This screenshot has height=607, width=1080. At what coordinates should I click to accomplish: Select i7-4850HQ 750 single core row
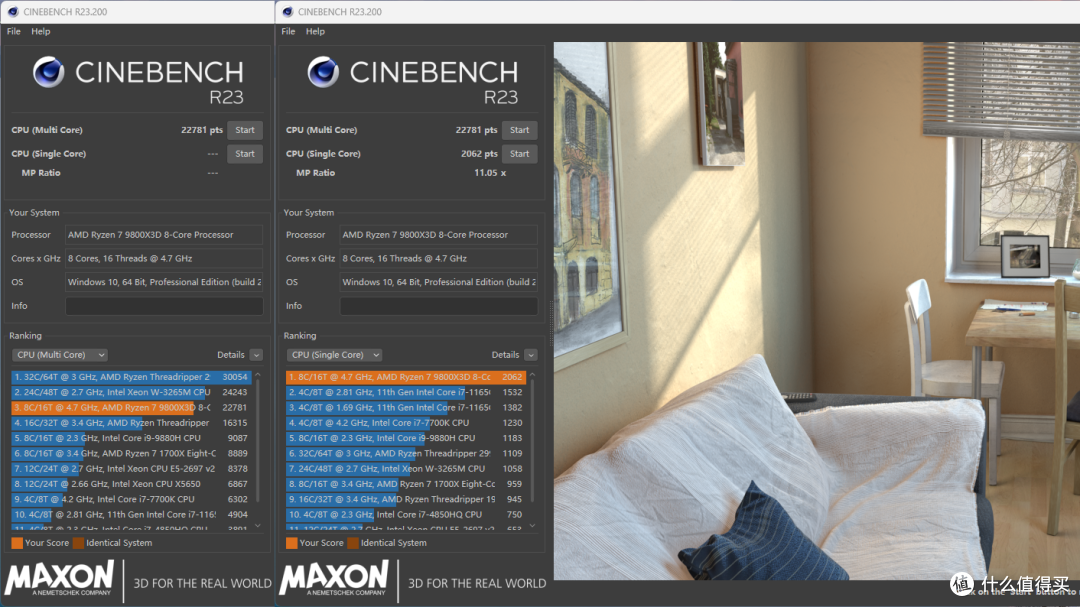click(x=406, y=515)
